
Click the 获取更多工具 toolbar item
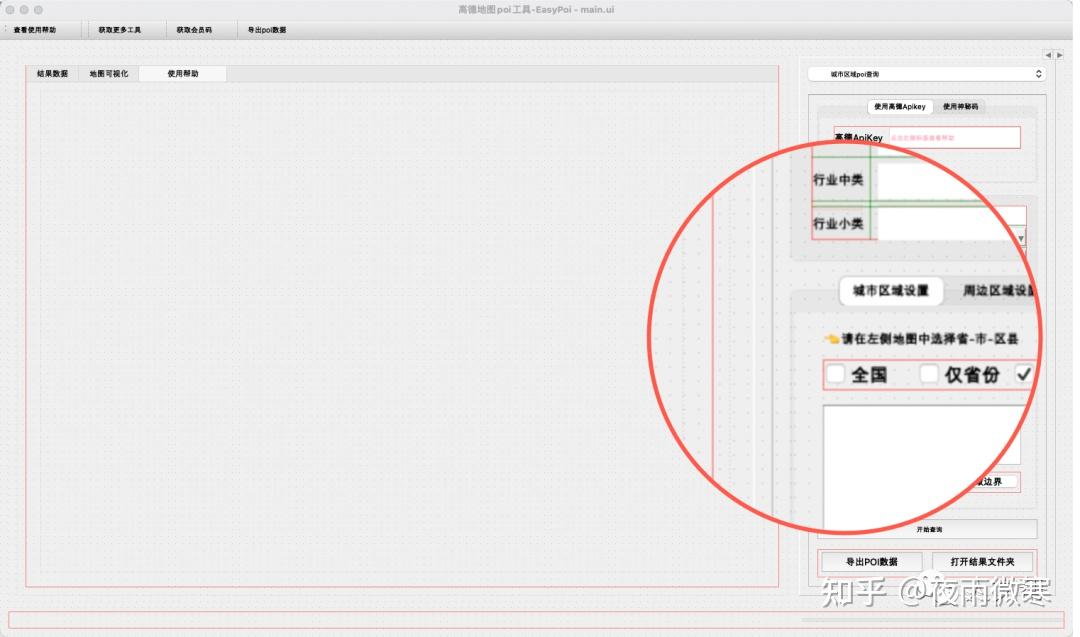click(x=119, y=29)
